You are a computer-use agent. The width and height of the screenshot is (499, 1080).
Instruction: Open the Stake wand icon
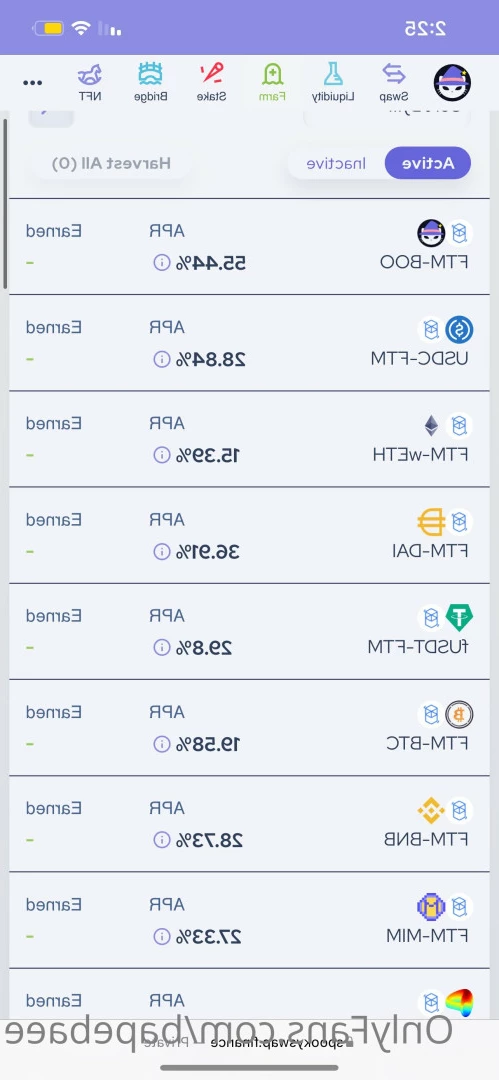(x=212, y=74)
